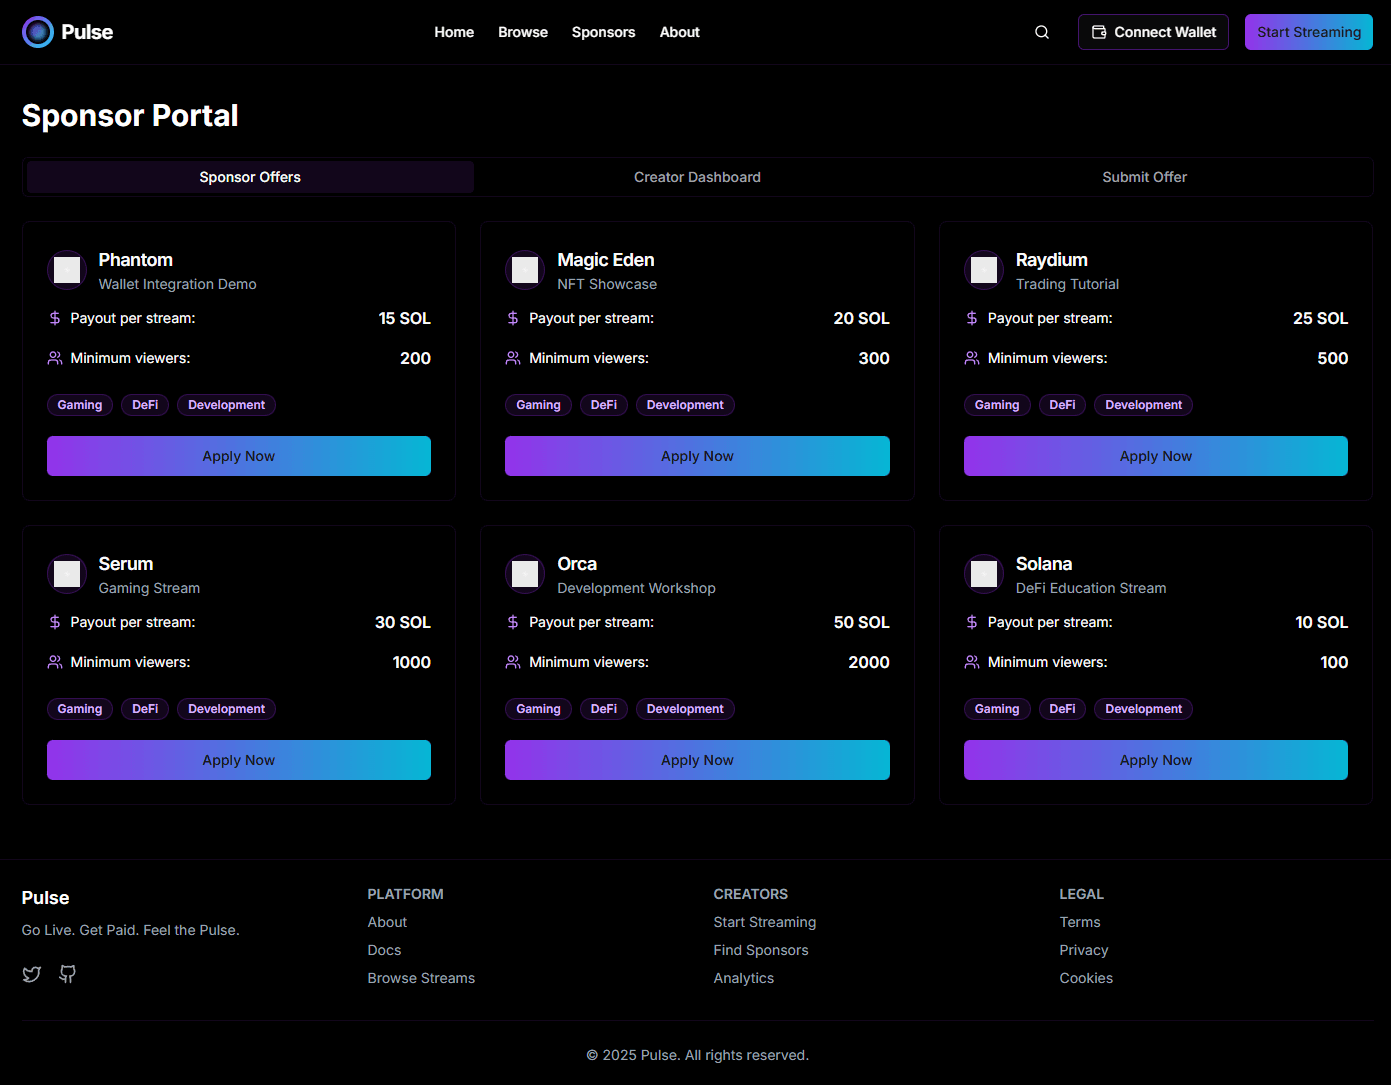The height and width of the screenshot is (1085, 1391).
Task: Apply Now to Phantom offer
Action: (x=239, y=456)
